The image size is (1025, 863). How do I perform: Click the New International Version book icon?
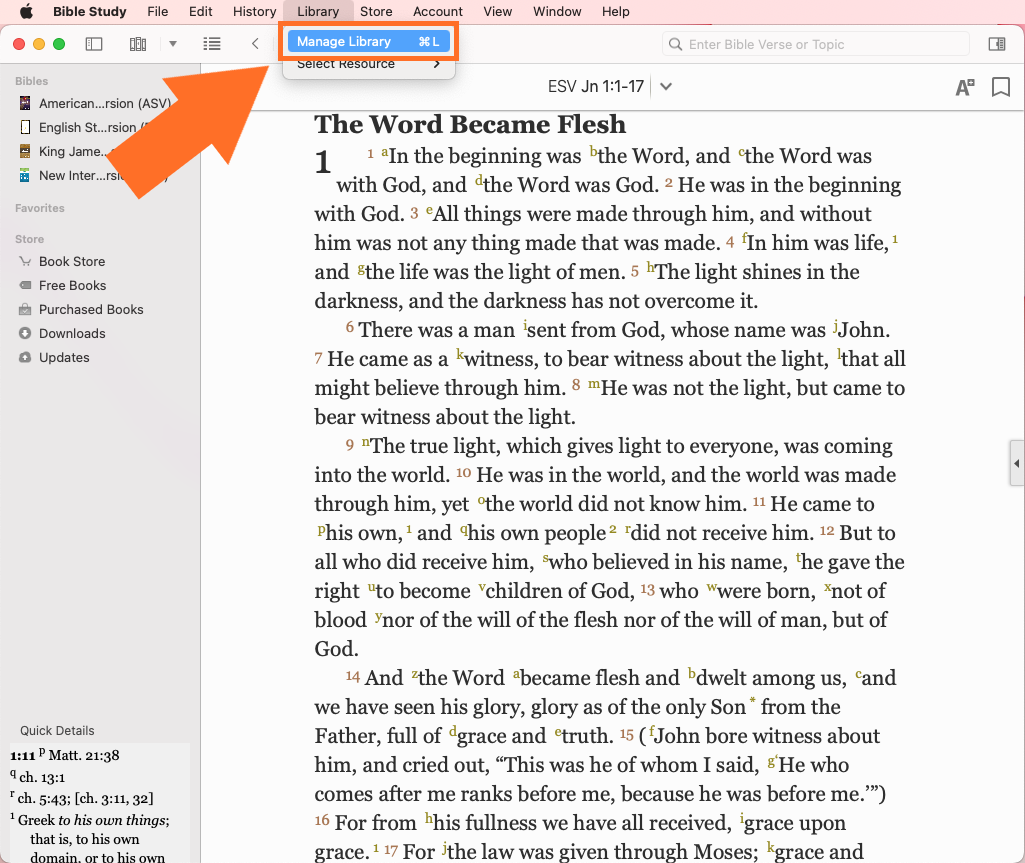[25, 176]
